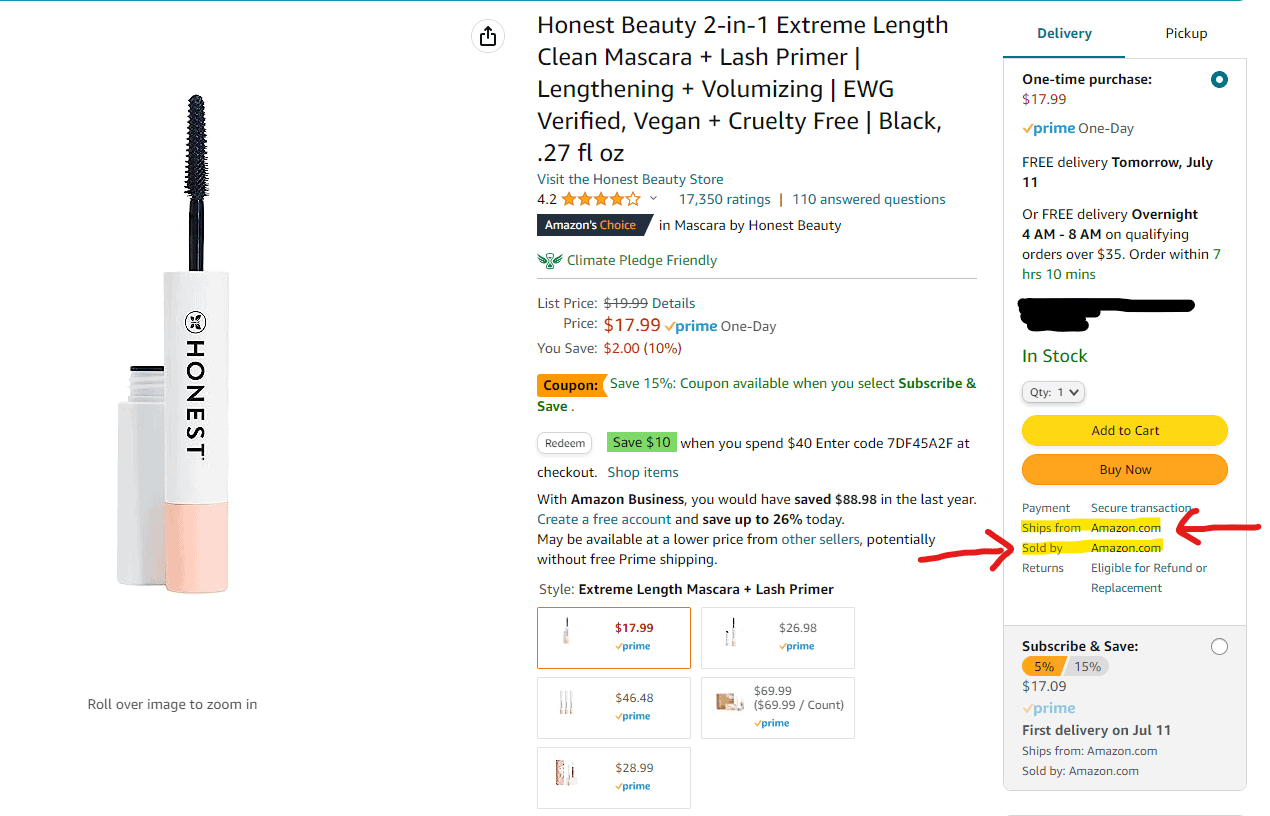
Task: Click the Buy Now button
Action: point(1125,470)
